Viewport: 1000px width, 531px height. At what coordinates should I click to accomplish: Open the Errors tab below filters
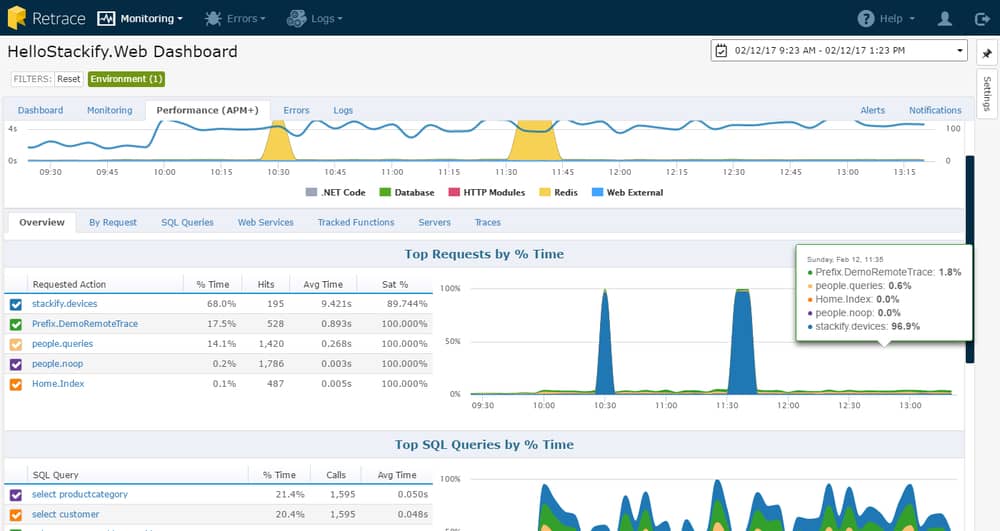pyautogui.click(x=296, y=110)
